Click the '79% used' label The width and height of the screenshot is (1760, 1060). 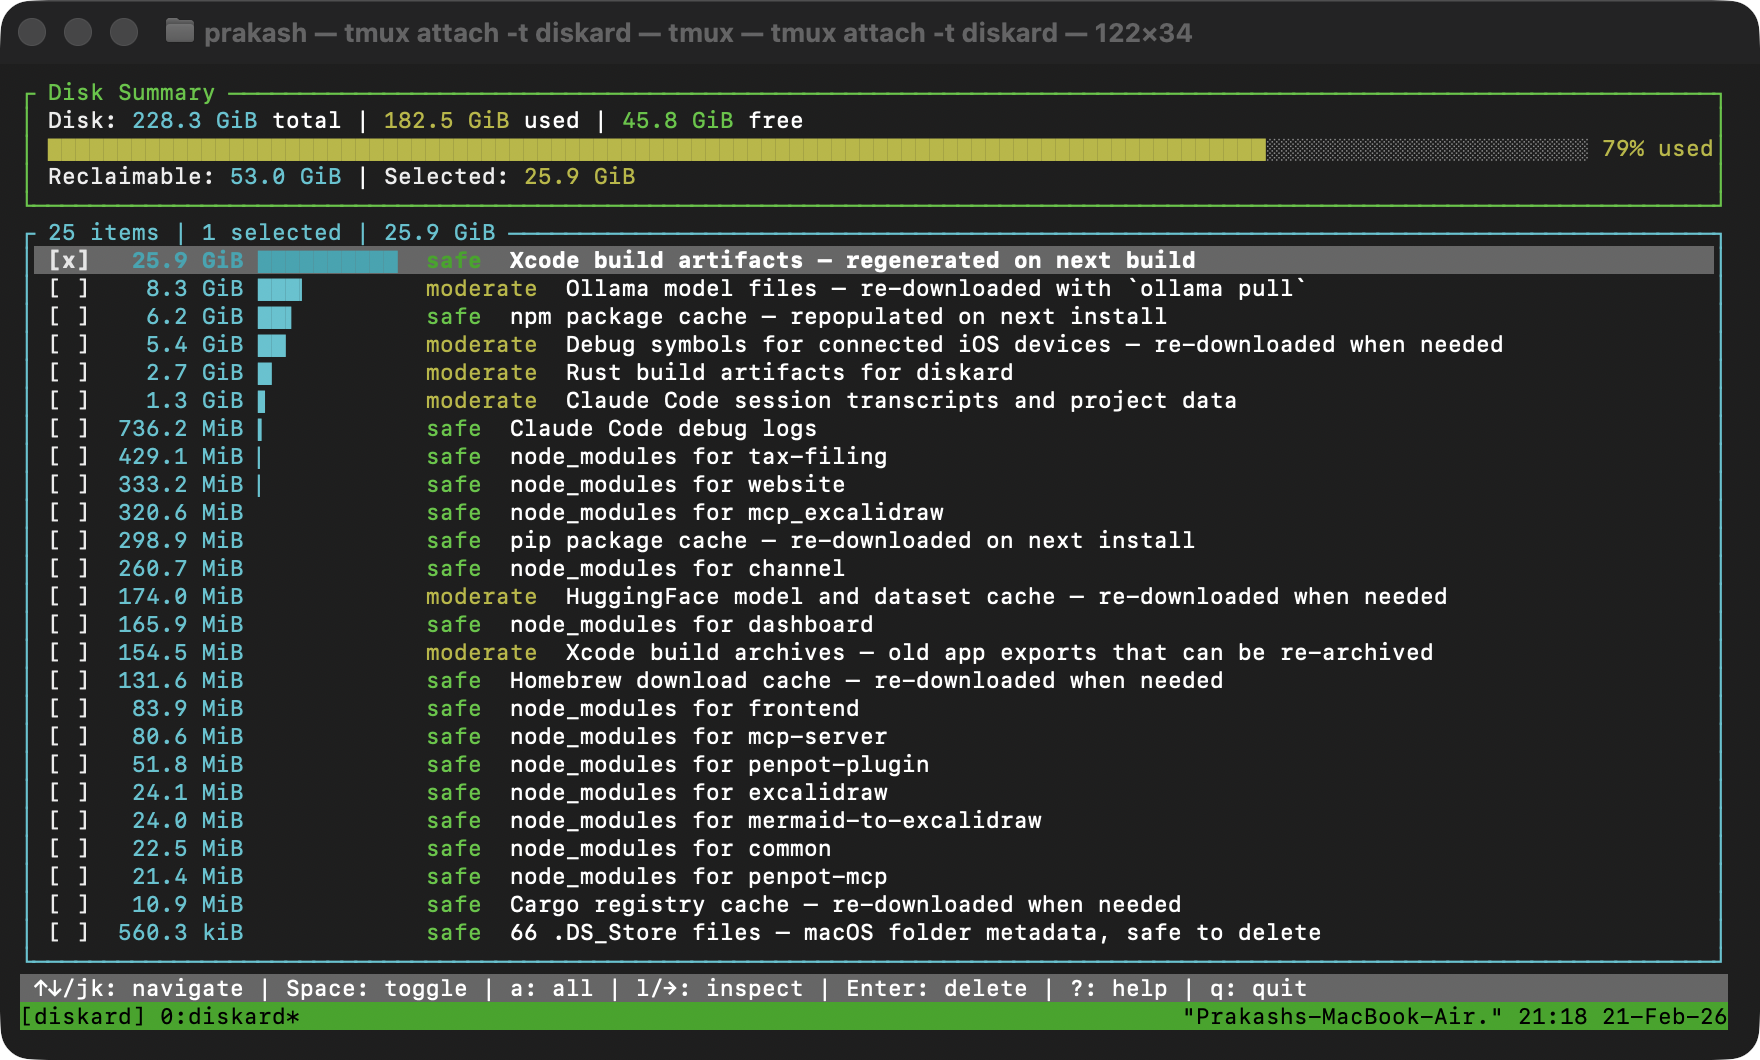[1657, 148]
